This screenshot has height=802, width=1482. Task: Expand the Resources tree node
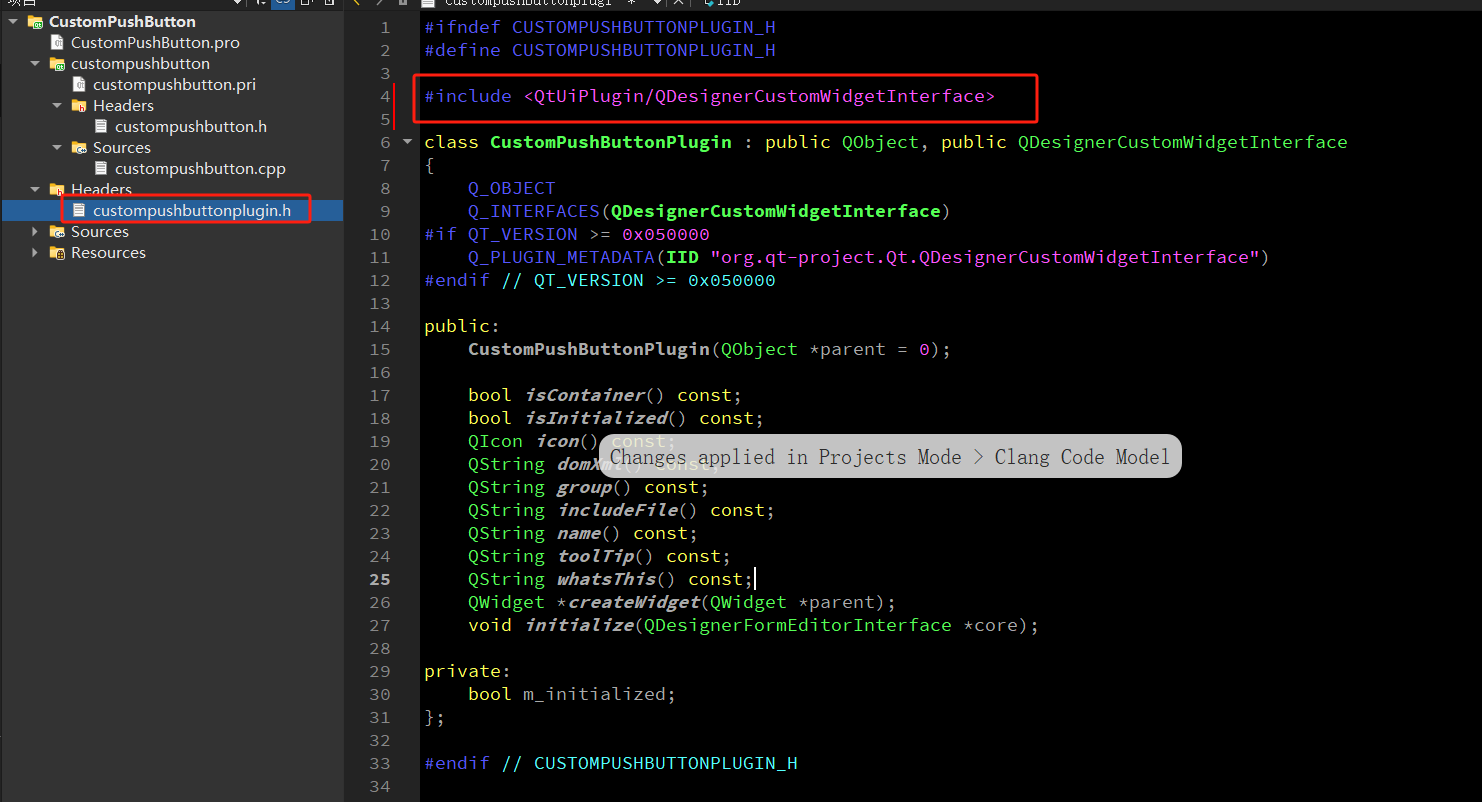37,252
